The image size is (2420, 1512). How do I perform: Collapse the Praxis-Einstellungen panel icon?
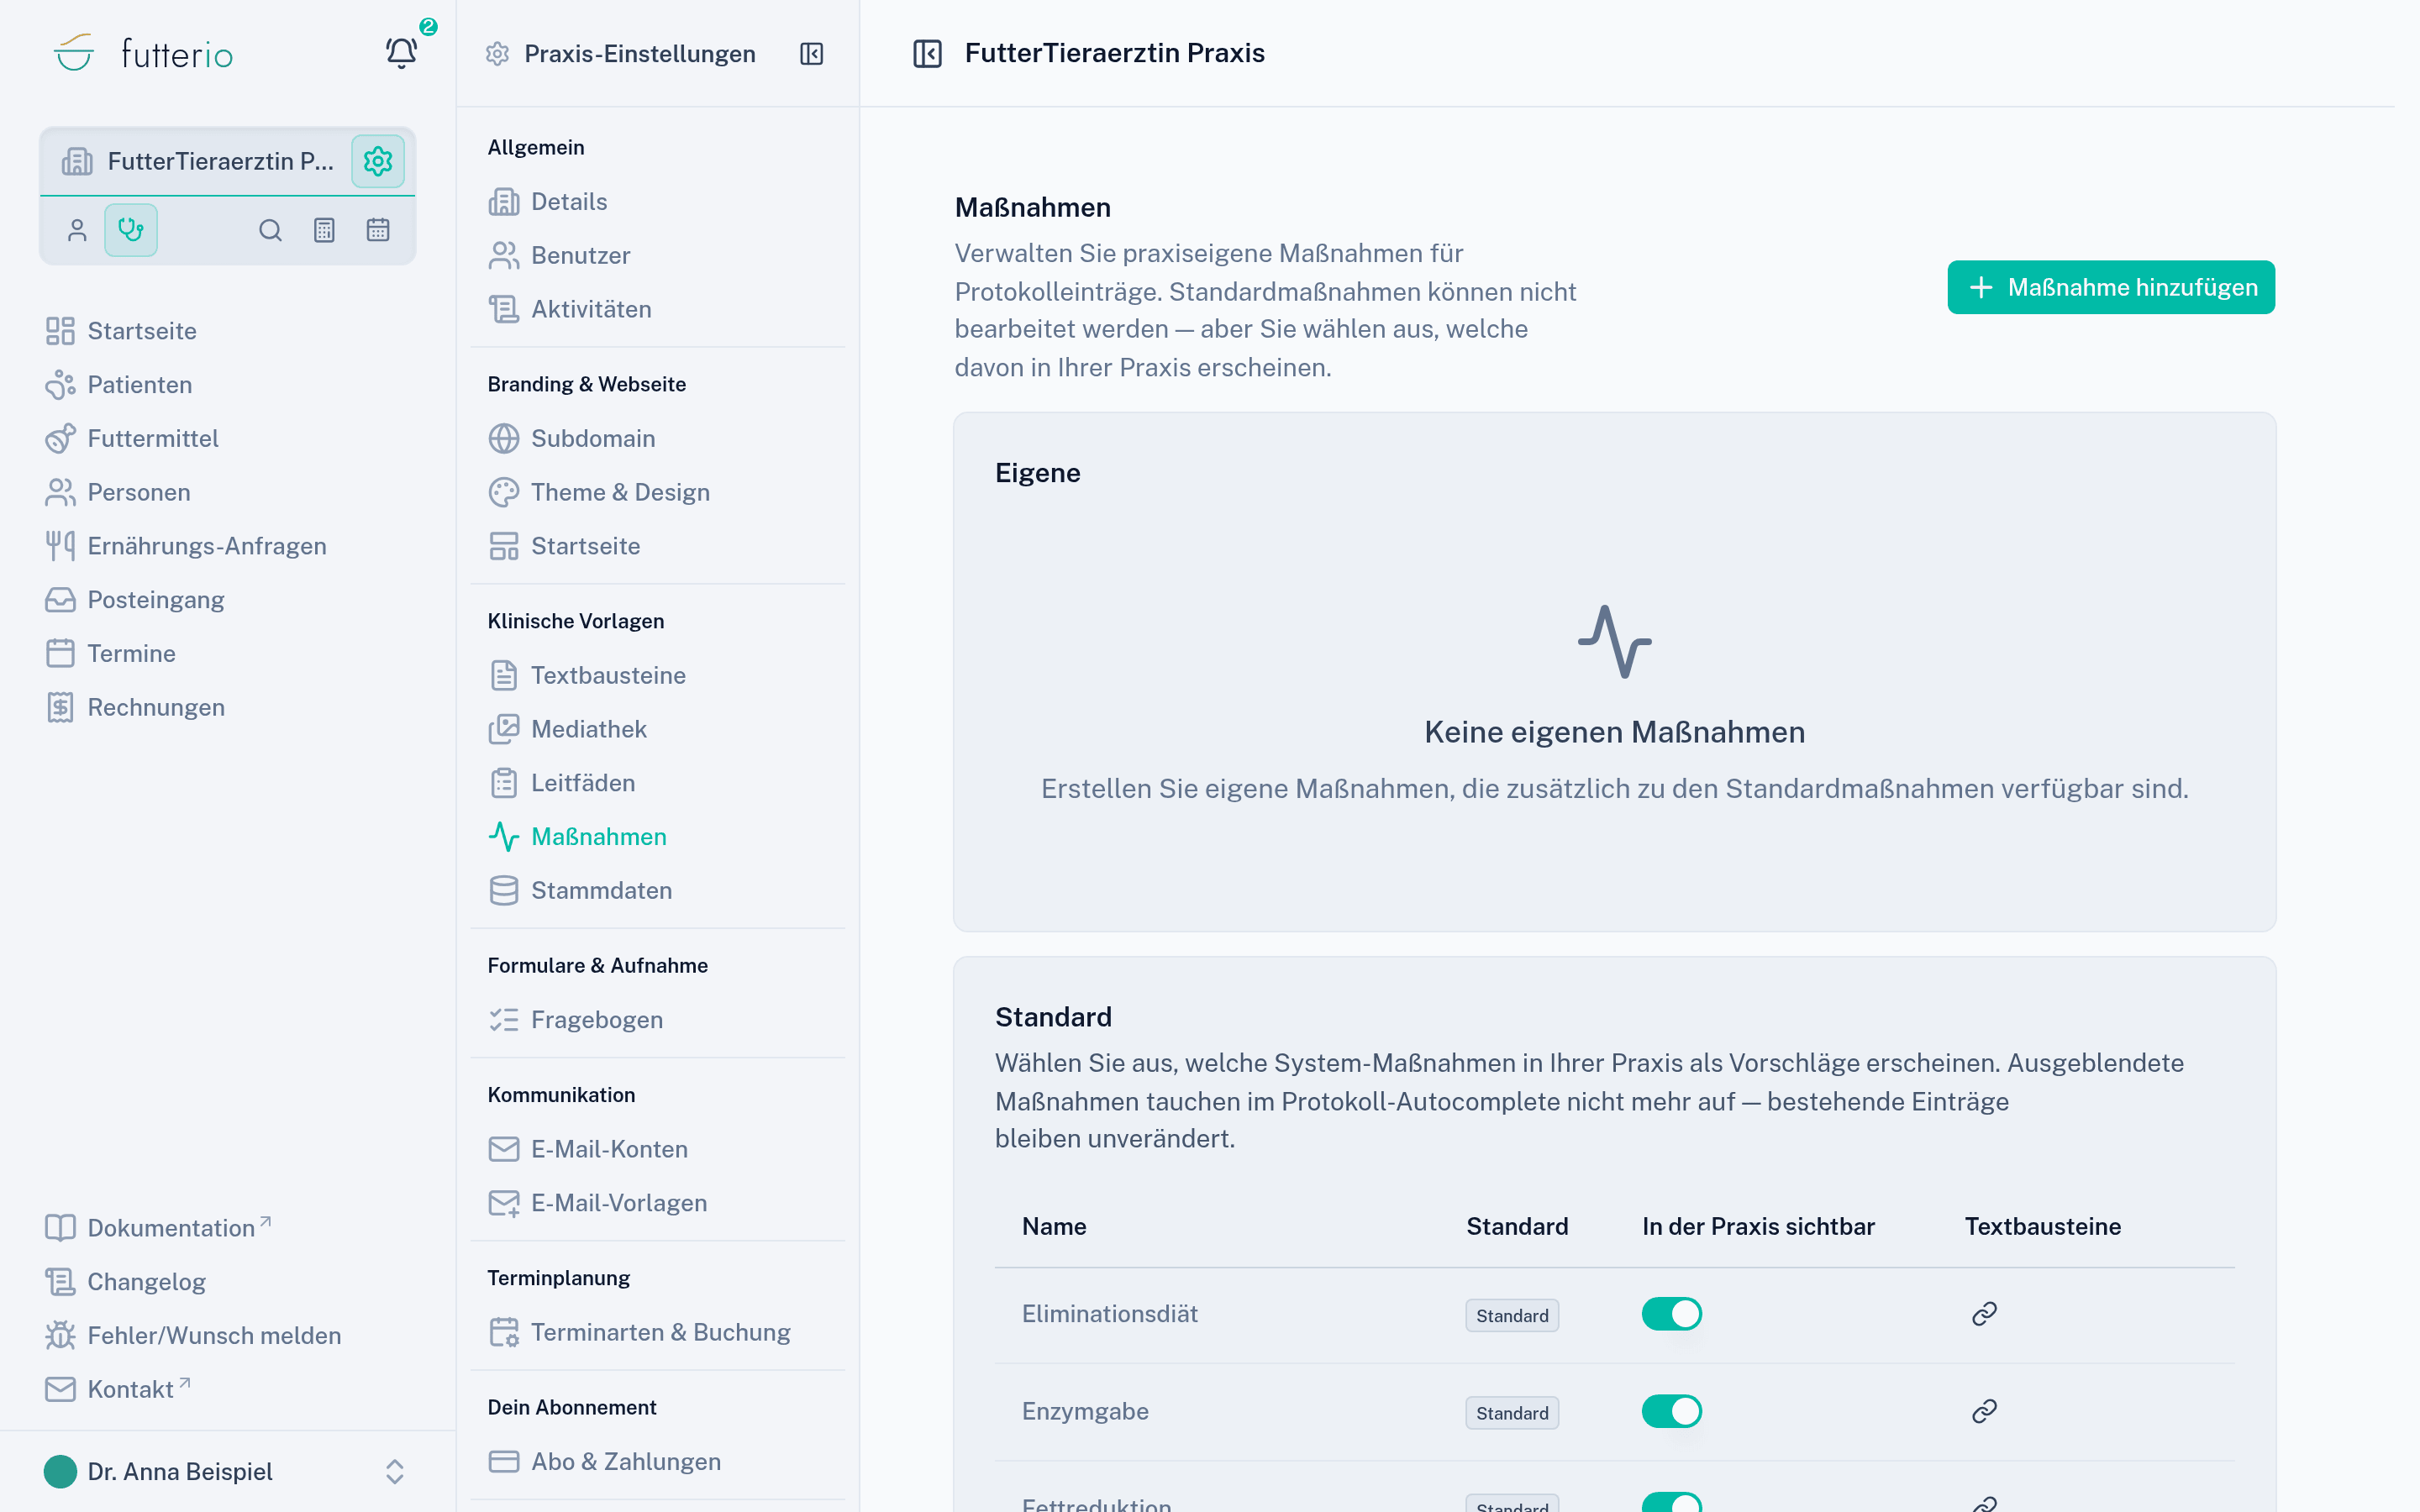click(x=812, y=53)
